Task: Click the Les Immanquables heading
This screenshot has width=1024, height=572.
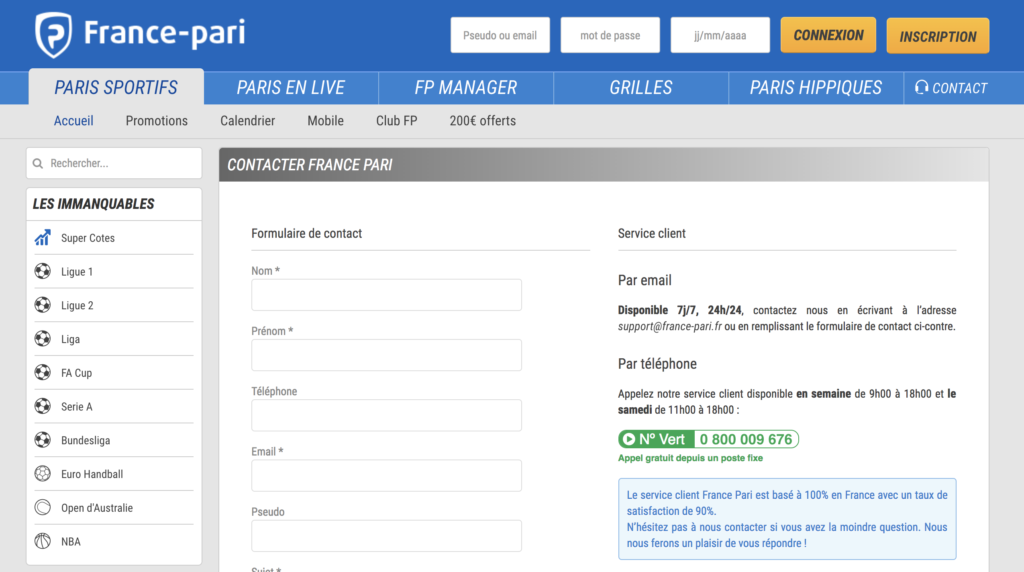Action: click(93, 204)
